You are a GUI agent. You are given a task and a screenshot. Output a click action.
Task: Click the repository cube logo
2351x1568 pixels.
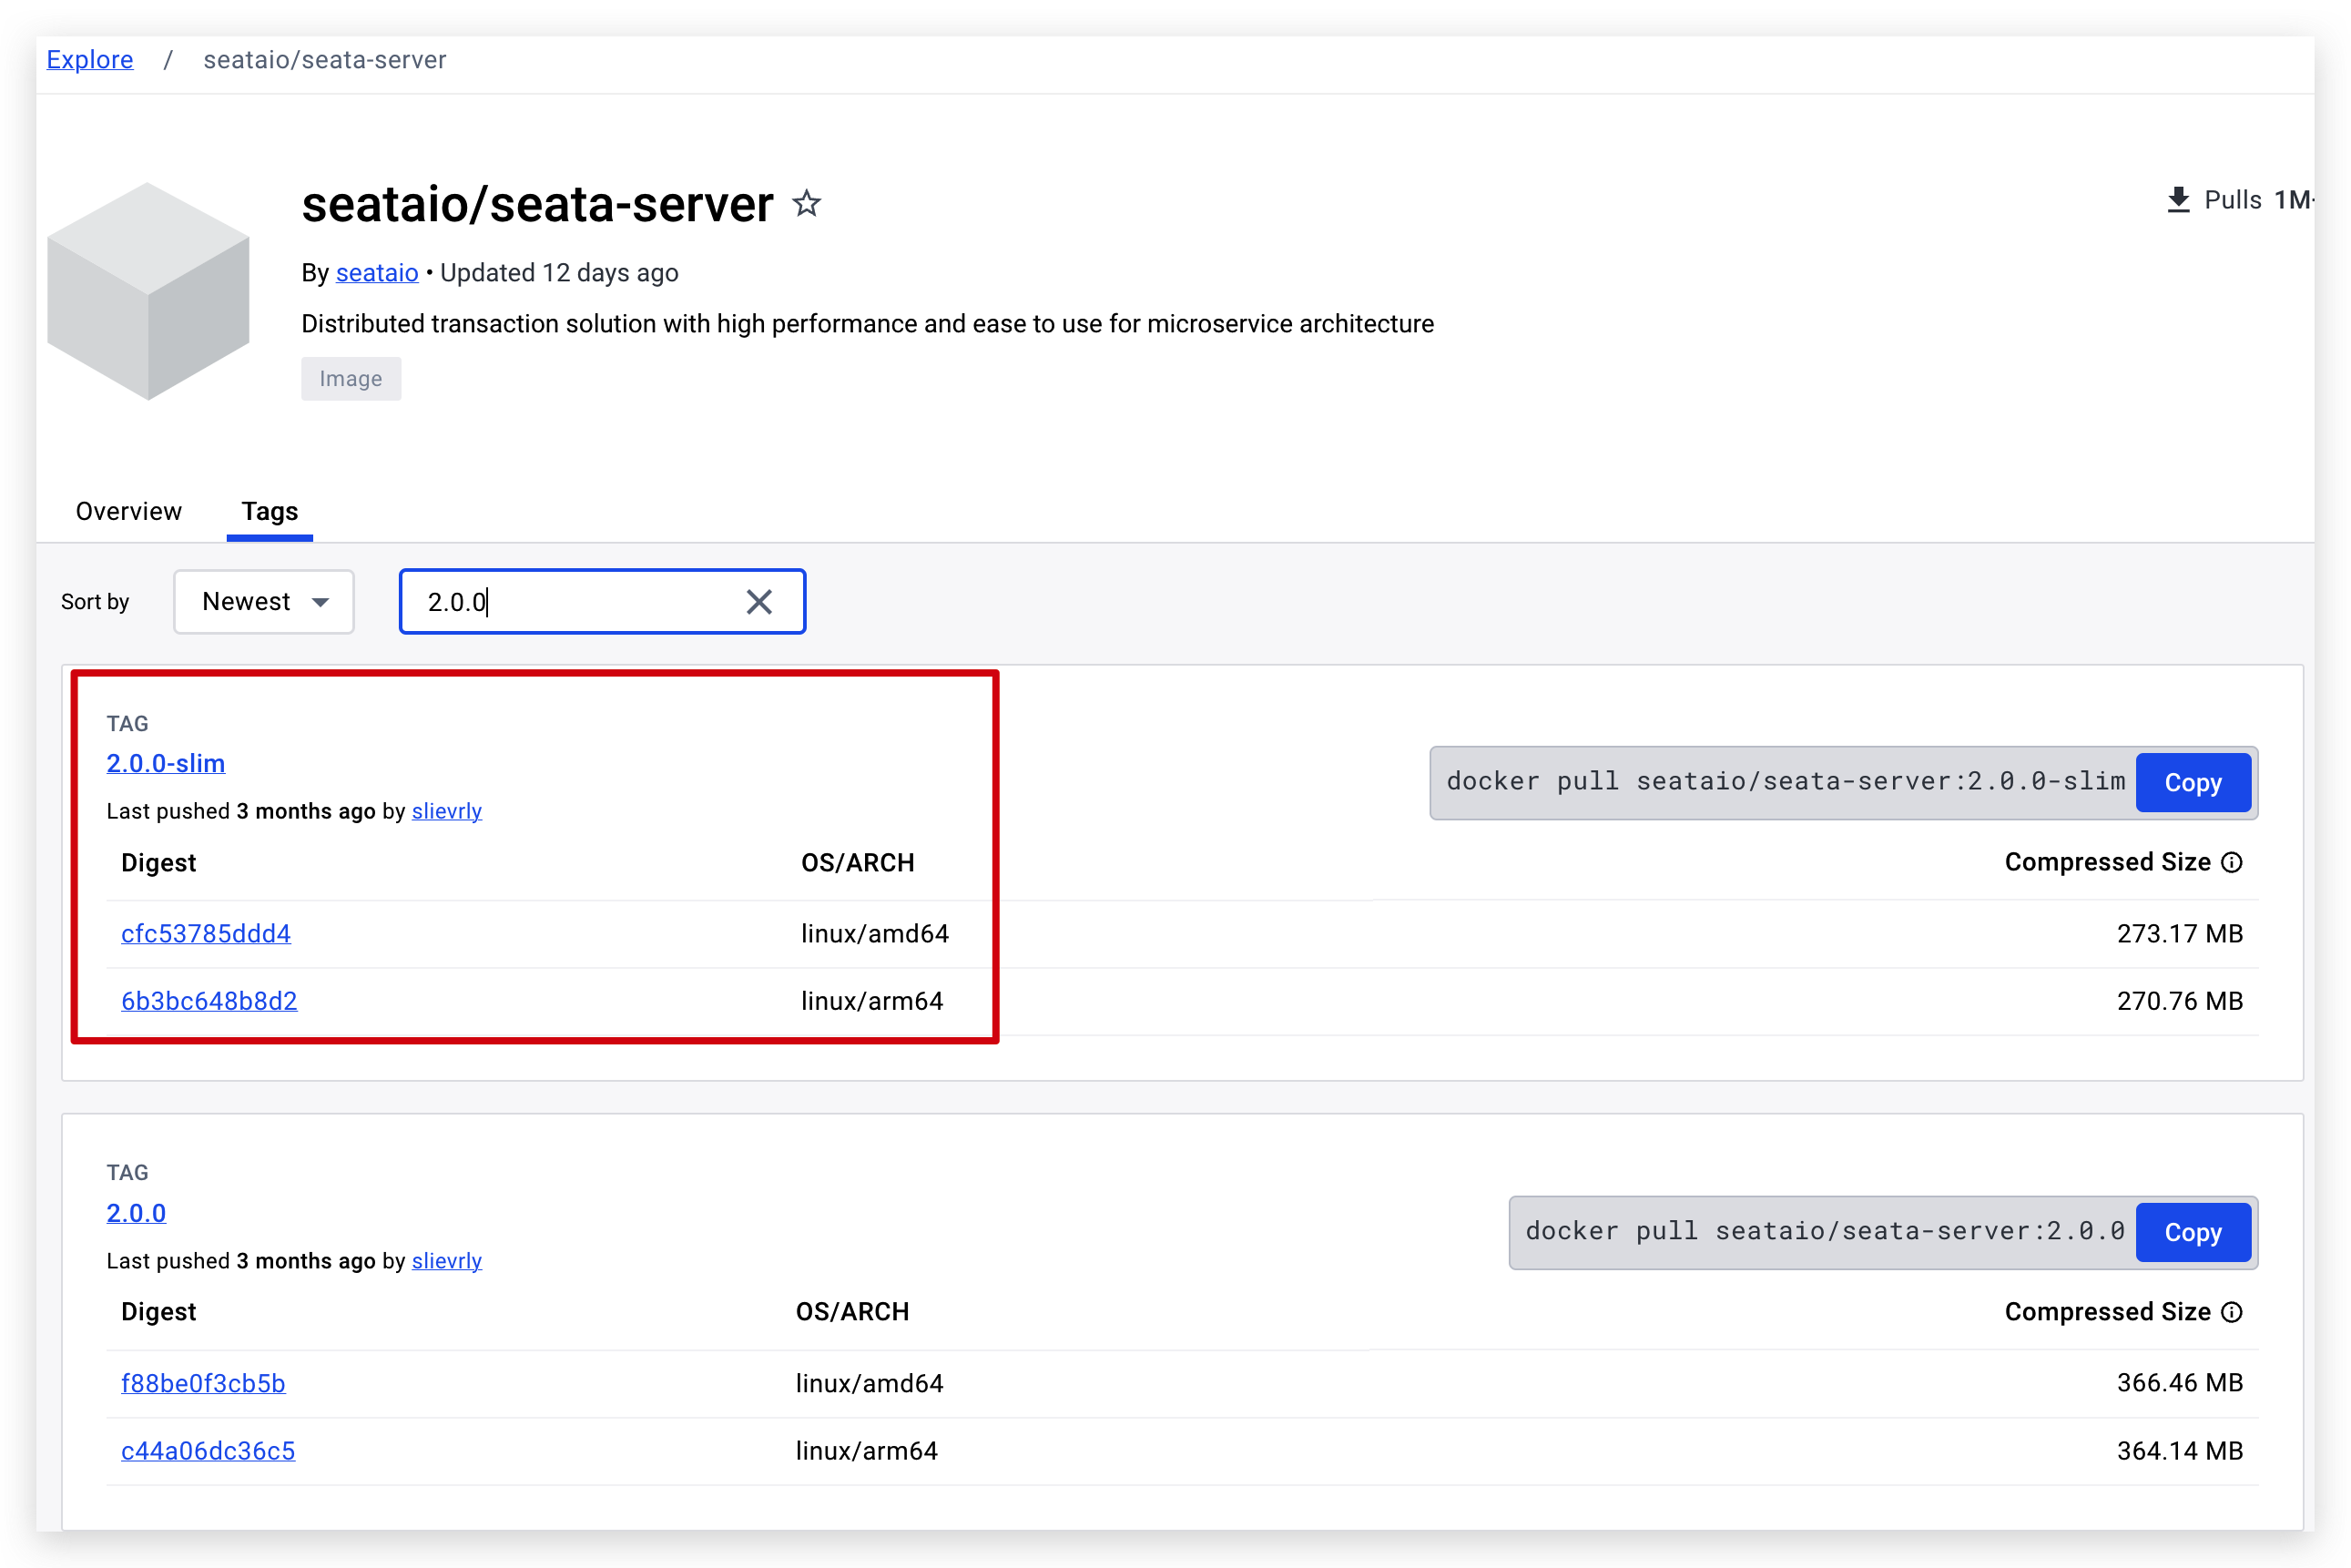tap(148, 291)
